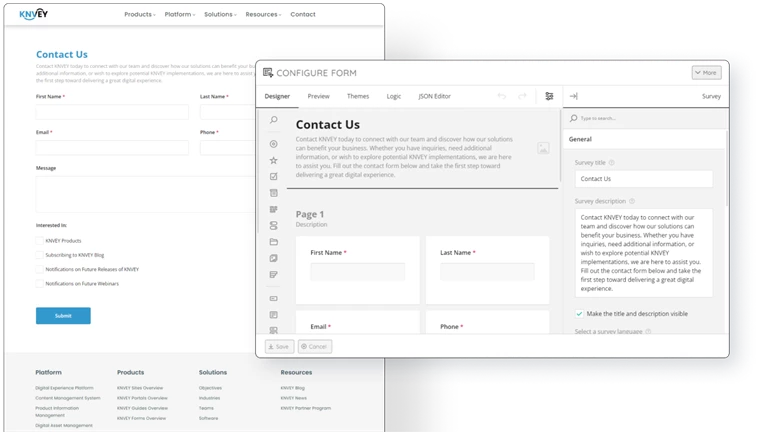Open the More dropdown in Configure Form
The height and width of the screenshot is (432, 768).
pos(705,73)
